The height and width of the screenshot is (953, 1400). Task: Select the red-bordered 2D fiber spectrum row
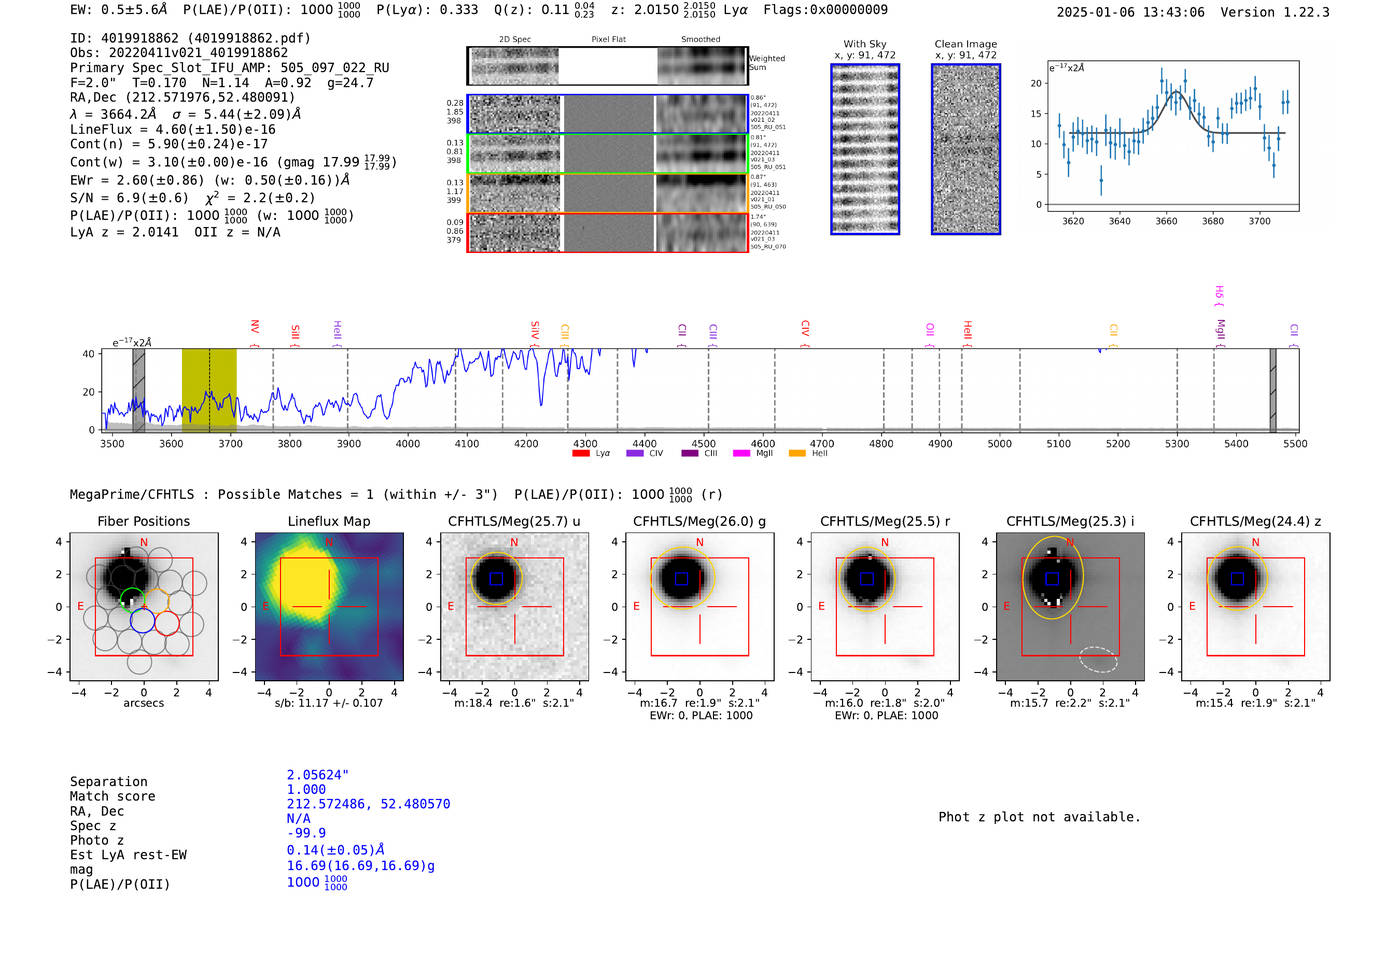tap(607, 232)
